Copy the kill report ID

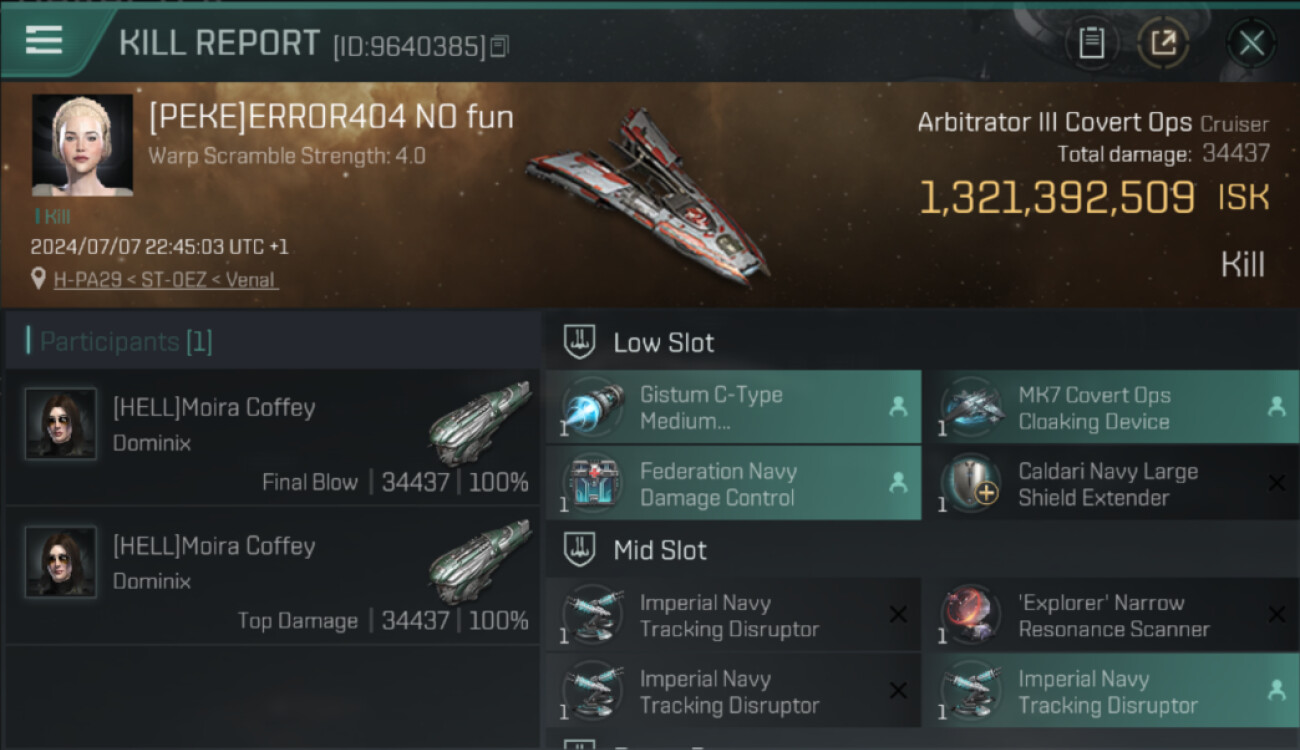[x=499, y=46]
